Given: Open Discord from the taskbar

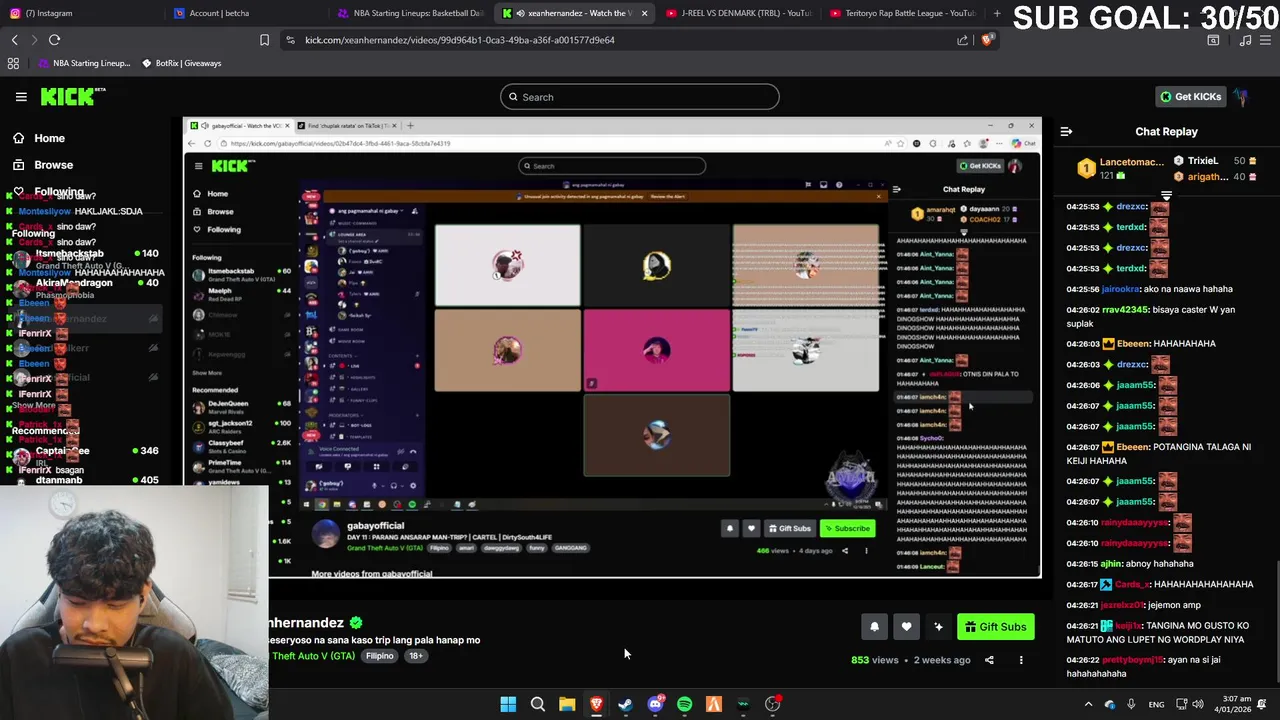Looking at the screenshot, I should [655, 704].
